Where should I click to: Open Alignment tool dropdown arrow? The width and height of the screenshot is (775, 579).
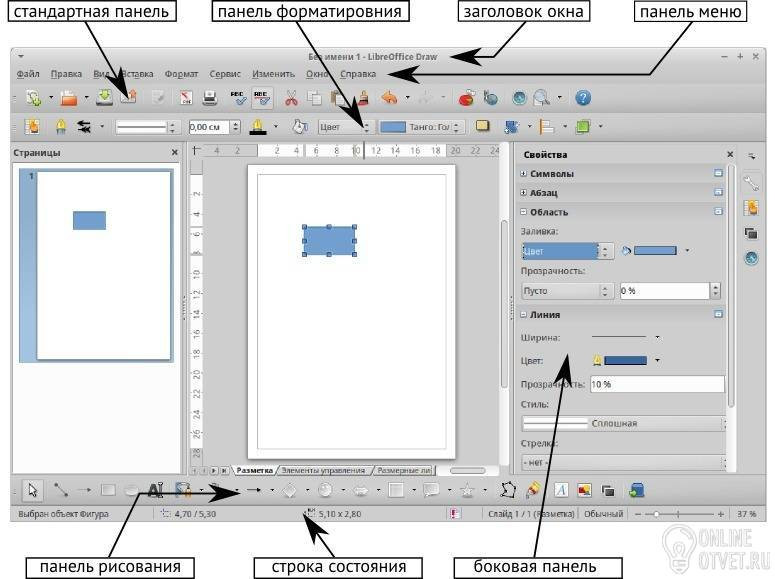(x=565, y=127)
